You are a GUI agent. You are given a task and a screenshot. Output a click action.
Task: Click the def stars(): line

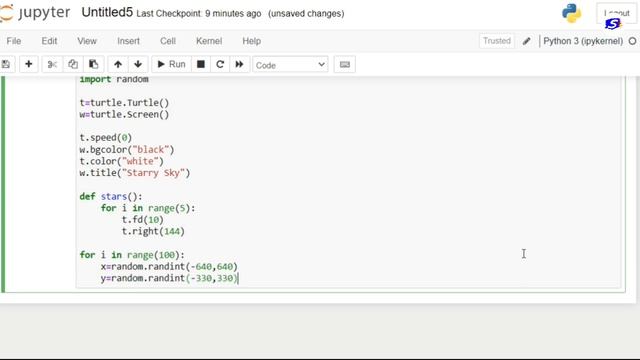point(111,196)
